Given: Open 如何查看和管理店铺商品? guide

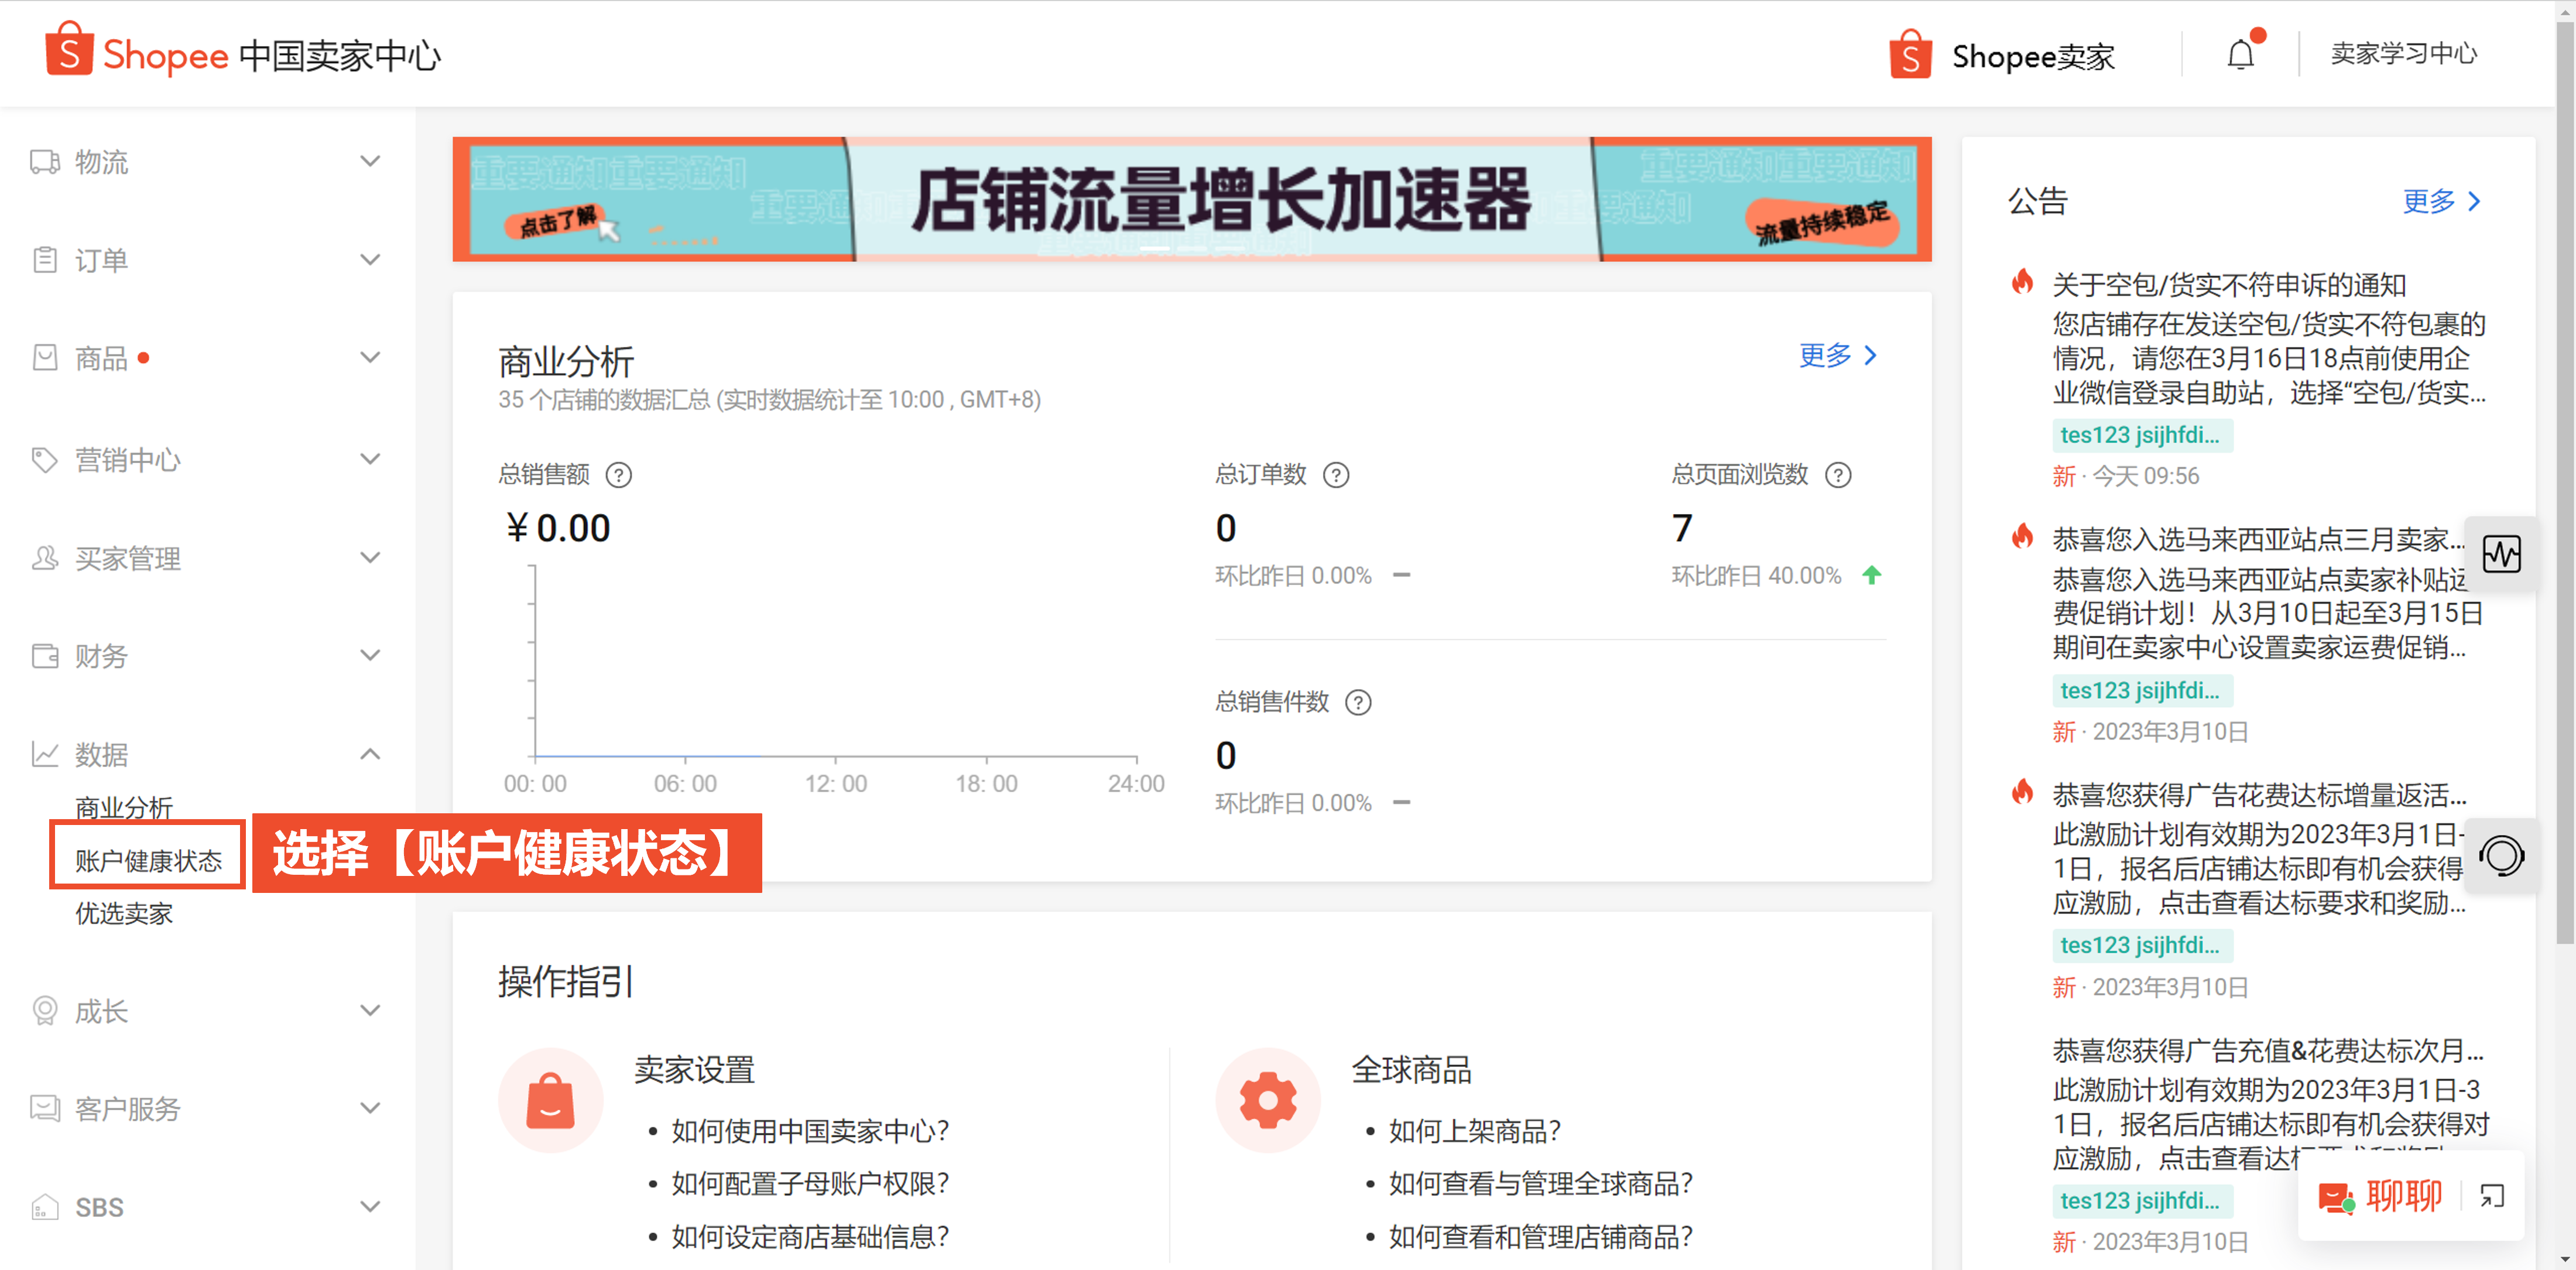Looking at the screenshot, I should 1540,1237.
